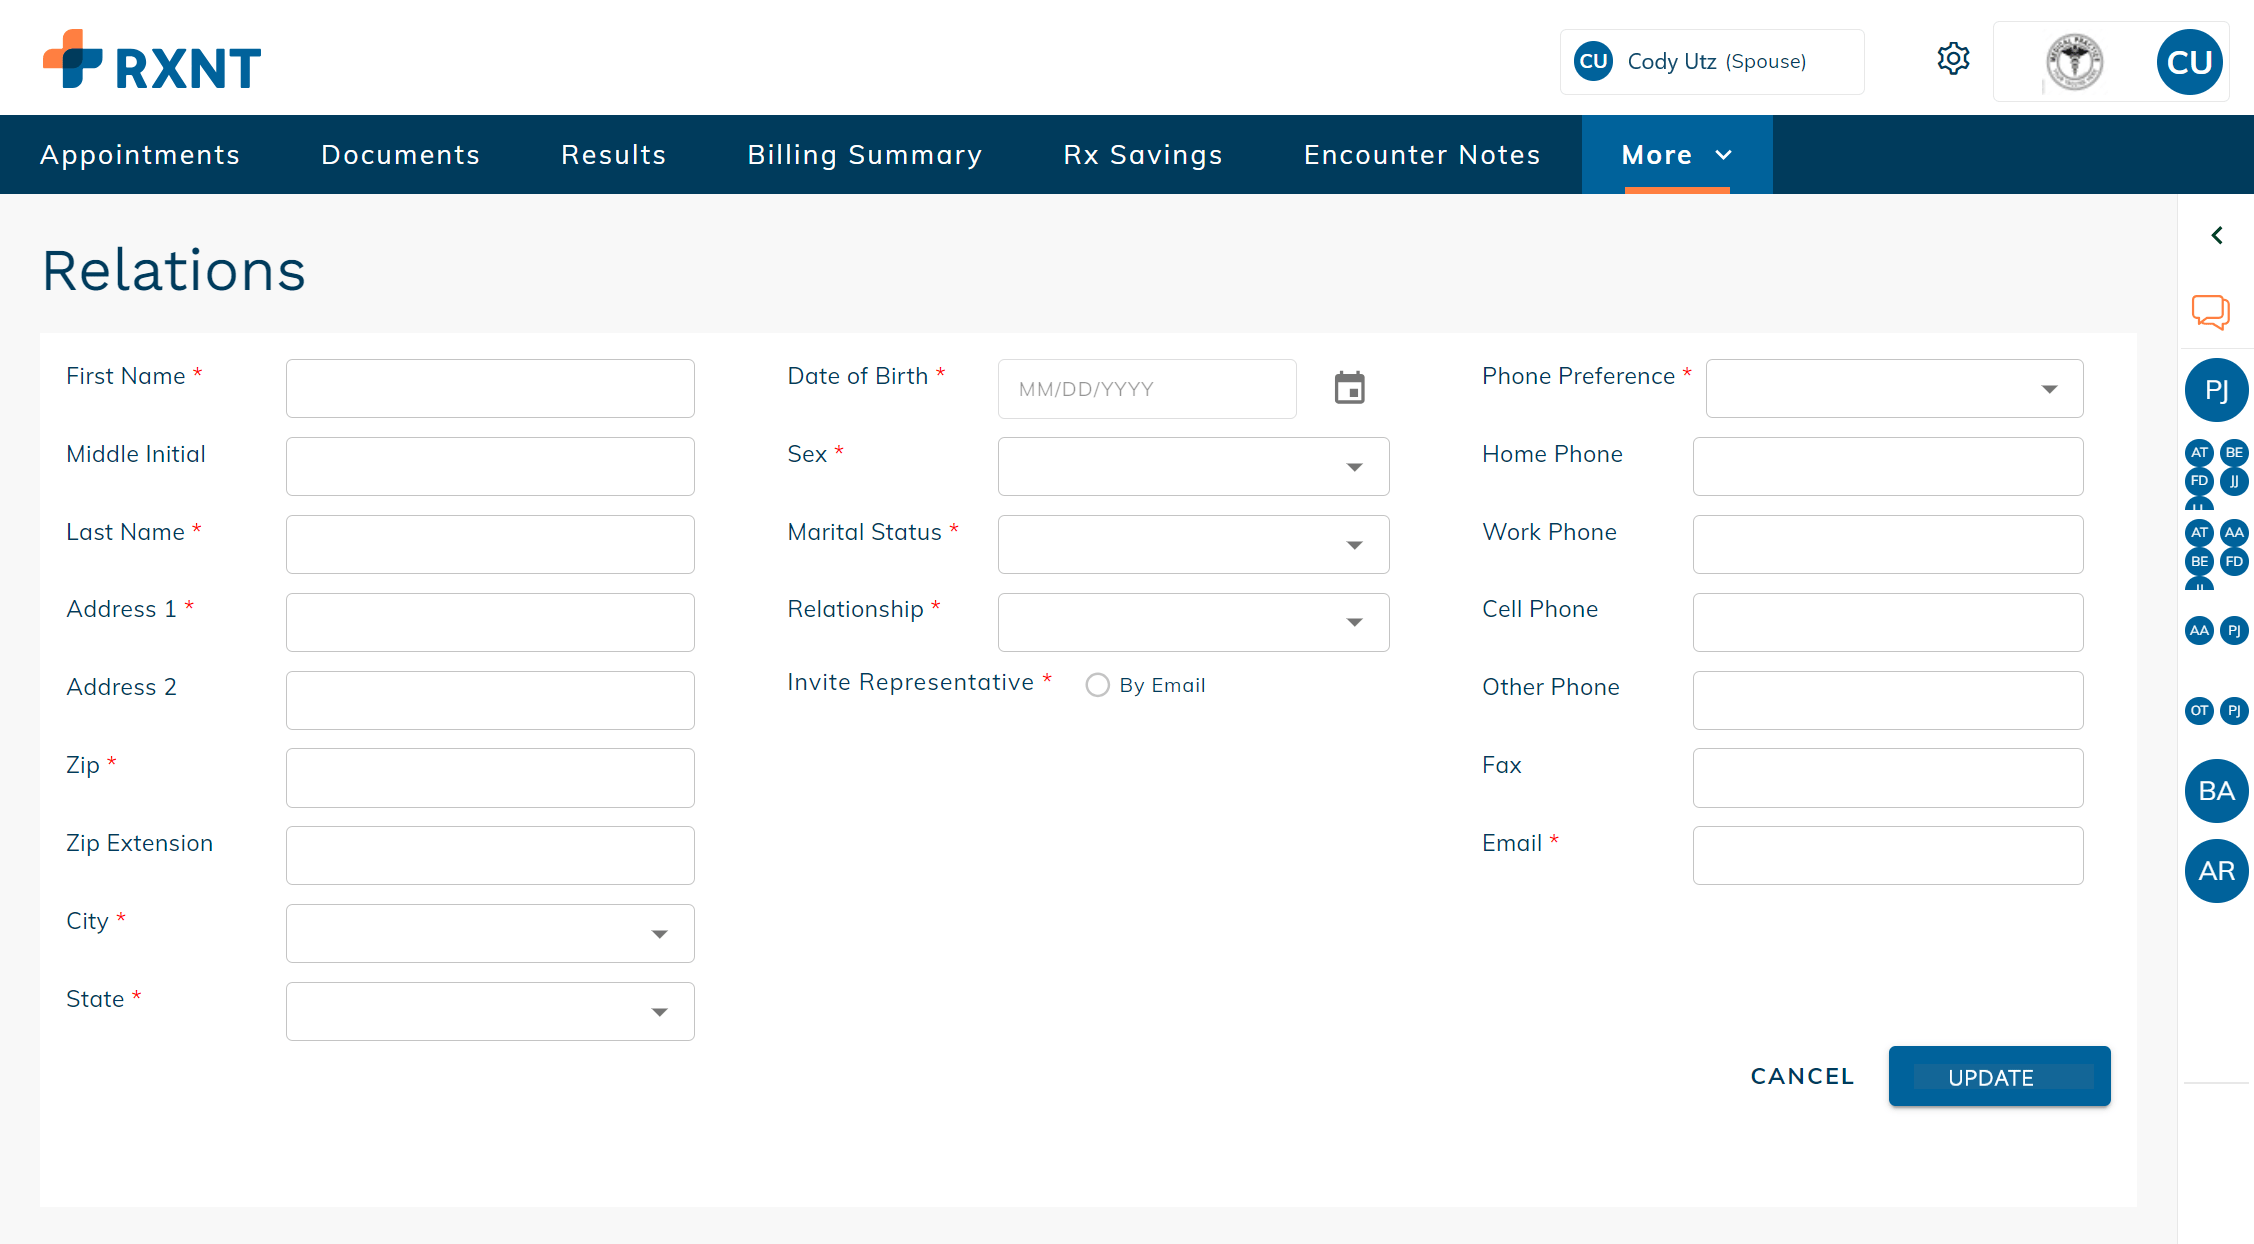Image resolution: width=2254 pixels, height=1244 pixels.
Task: Collapse the right sidebar with the arrow
Action: click(x=2217, y=235)
